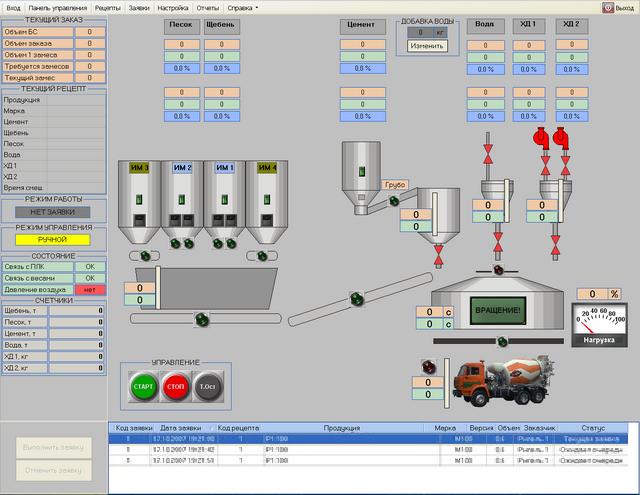Select the first order row in table
Viewport: 640px width, 495px height.
click(x=370, y=439)
